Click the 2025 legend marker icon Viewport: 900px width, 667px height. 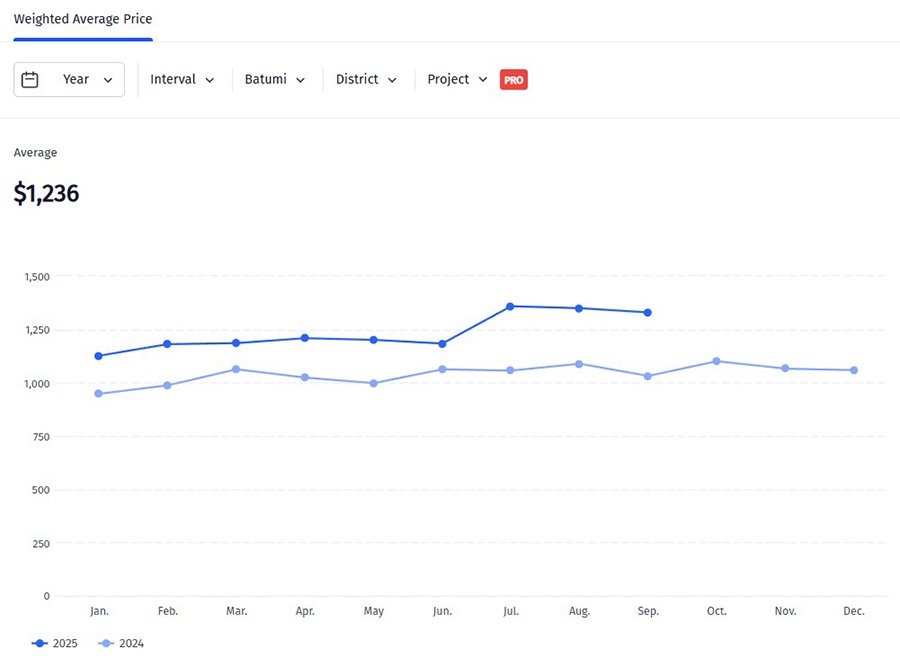(x=40, y=644)
